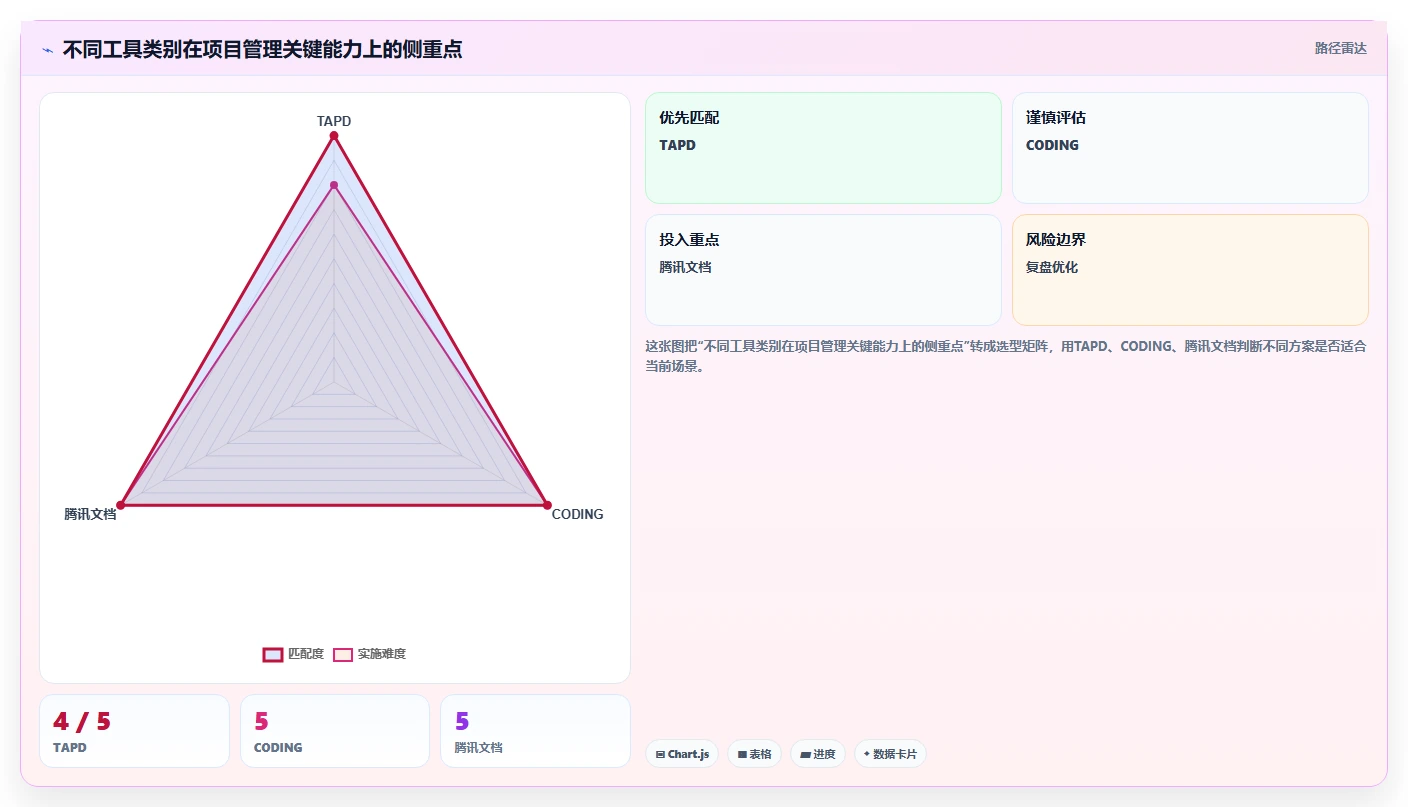1408x807 pixels.
Task: Click the icon beside the chart title
Action: point(48,50)
